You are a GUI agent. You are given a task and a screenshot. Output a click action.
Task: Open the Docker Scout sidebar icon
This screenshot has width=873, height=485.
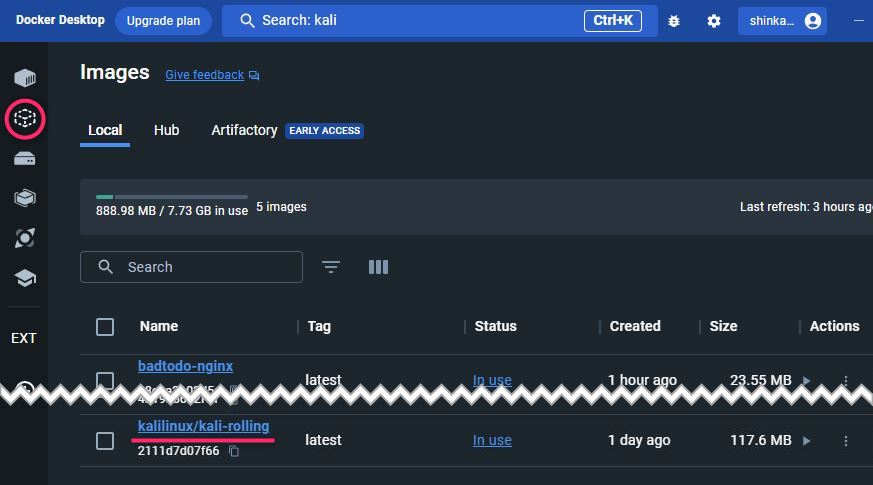coord(25,238)
